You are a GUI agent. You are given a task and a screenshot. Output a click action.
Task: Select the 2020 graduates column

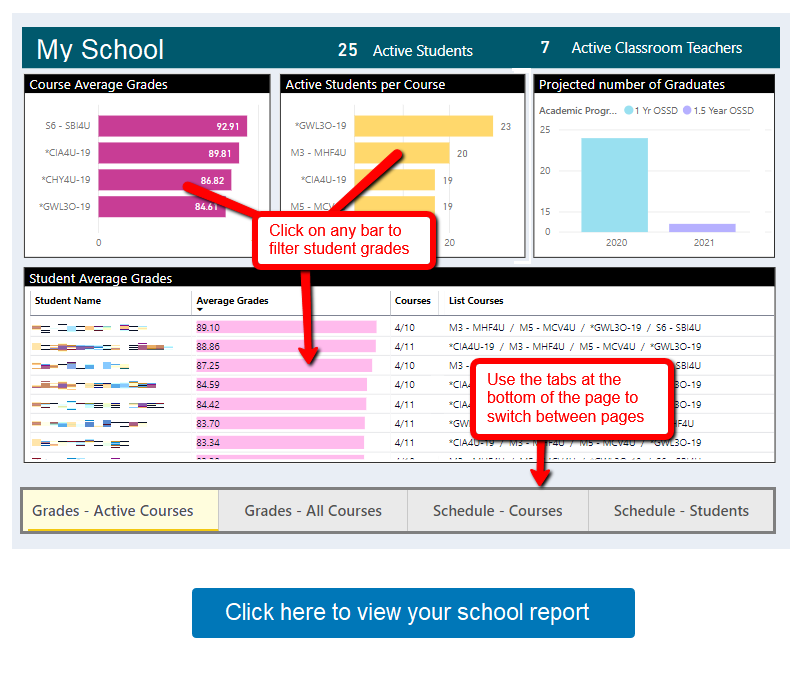coord(616,185)
